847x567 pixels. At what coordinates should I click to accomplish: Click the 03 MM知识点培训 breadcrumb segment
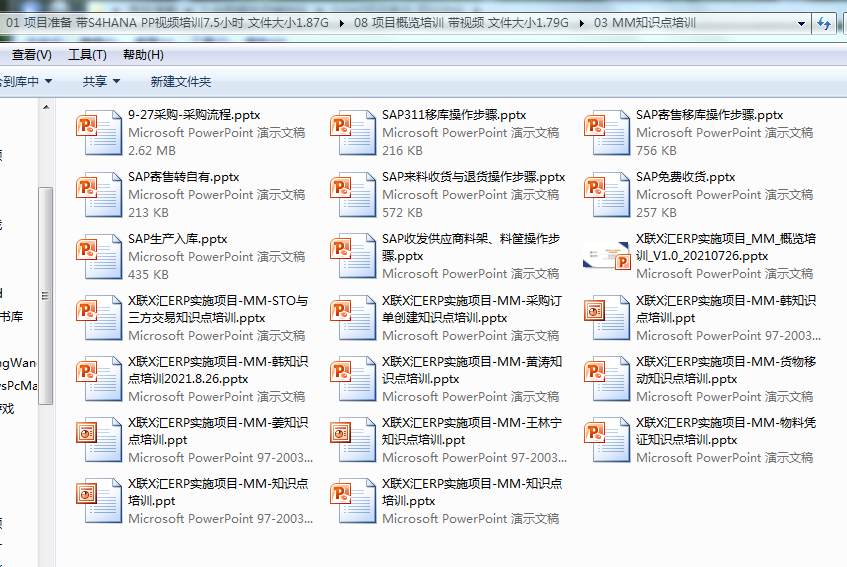point(645,23)
